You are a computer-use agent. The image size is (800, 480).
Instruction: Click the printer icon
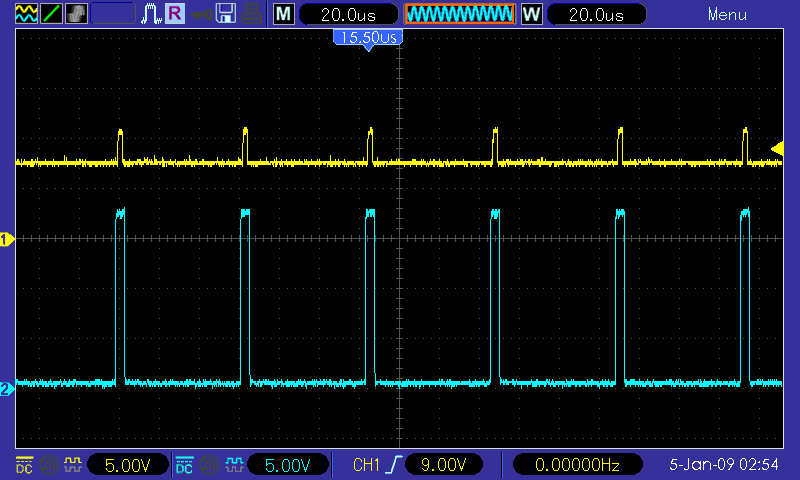[x=251, y=14]
